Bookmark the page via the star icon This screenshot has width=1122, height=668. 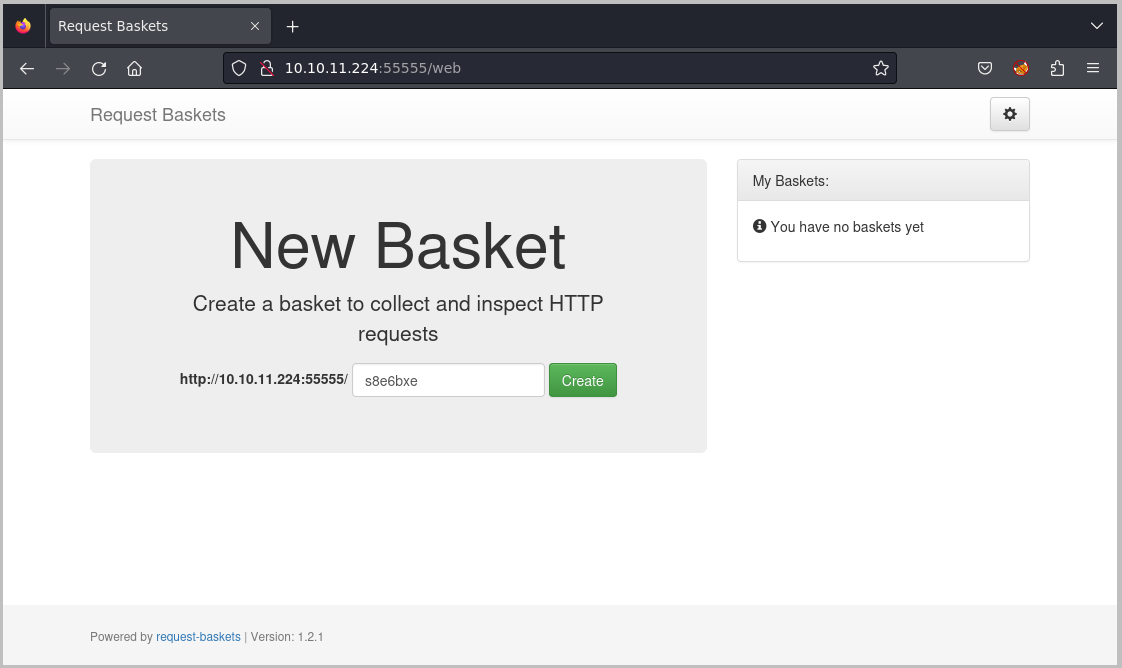[x=881, y=68]
